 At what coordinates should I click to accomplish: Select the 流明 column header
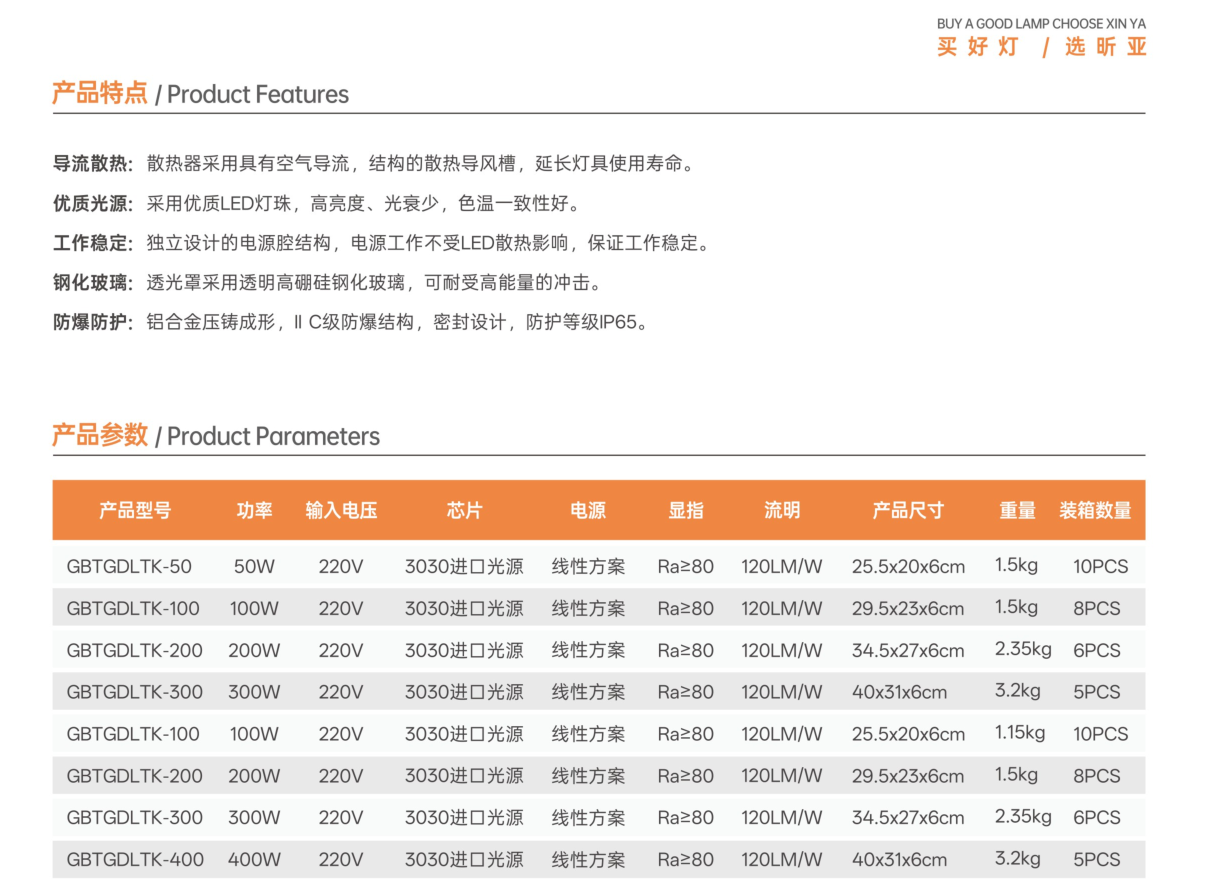782,510
